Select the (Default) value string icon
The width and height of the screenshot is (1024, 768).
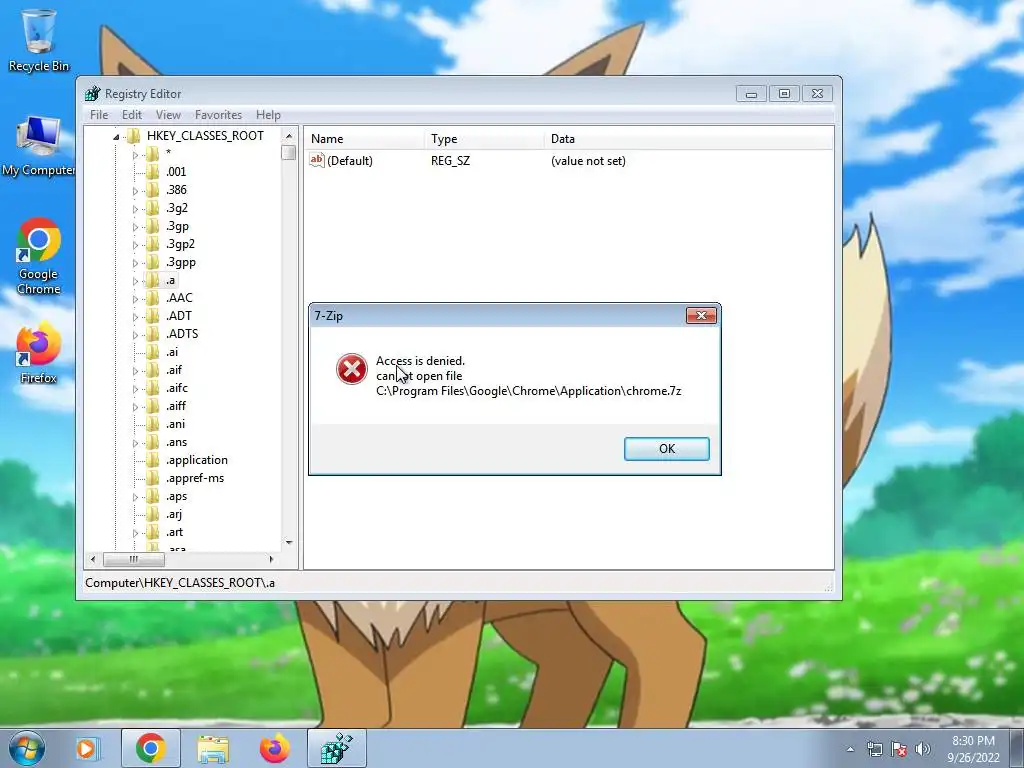pos(317,160)
